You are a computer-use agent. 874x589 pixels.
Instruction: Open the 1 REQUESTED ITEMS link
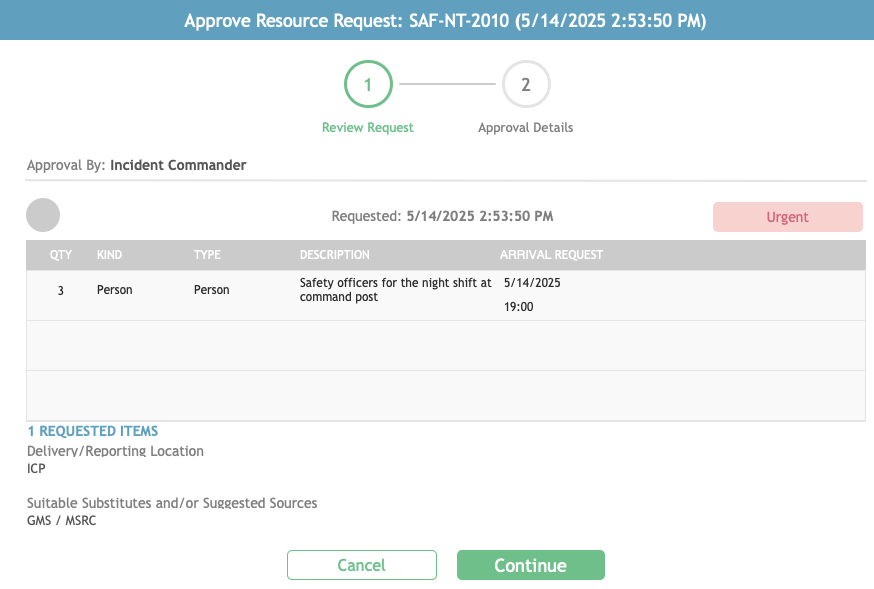click(x=92, y=430)
